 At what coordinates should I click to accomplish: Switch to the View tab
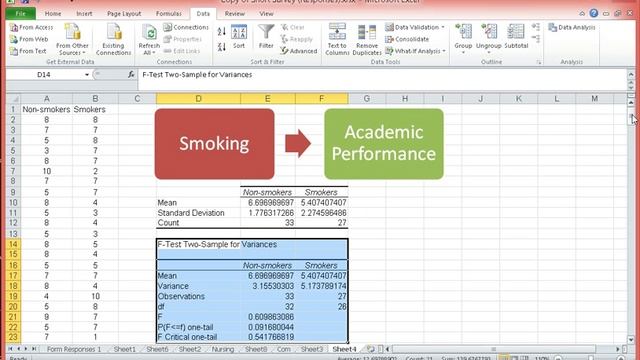click(266, 13)
